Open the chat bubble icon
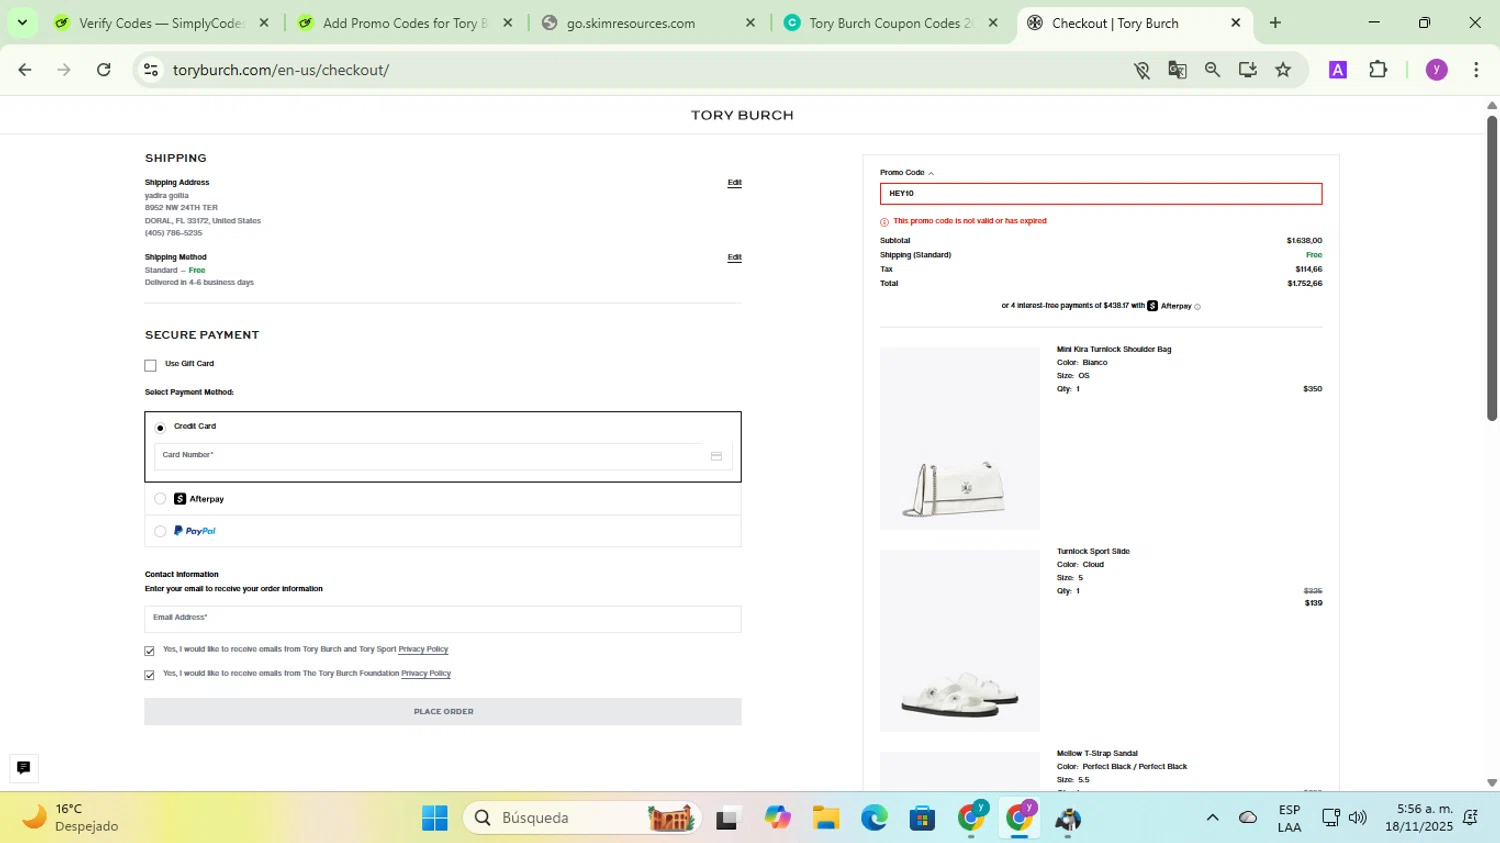The height and width of the screenshot is (843, 1500). (x=23, y=768)
